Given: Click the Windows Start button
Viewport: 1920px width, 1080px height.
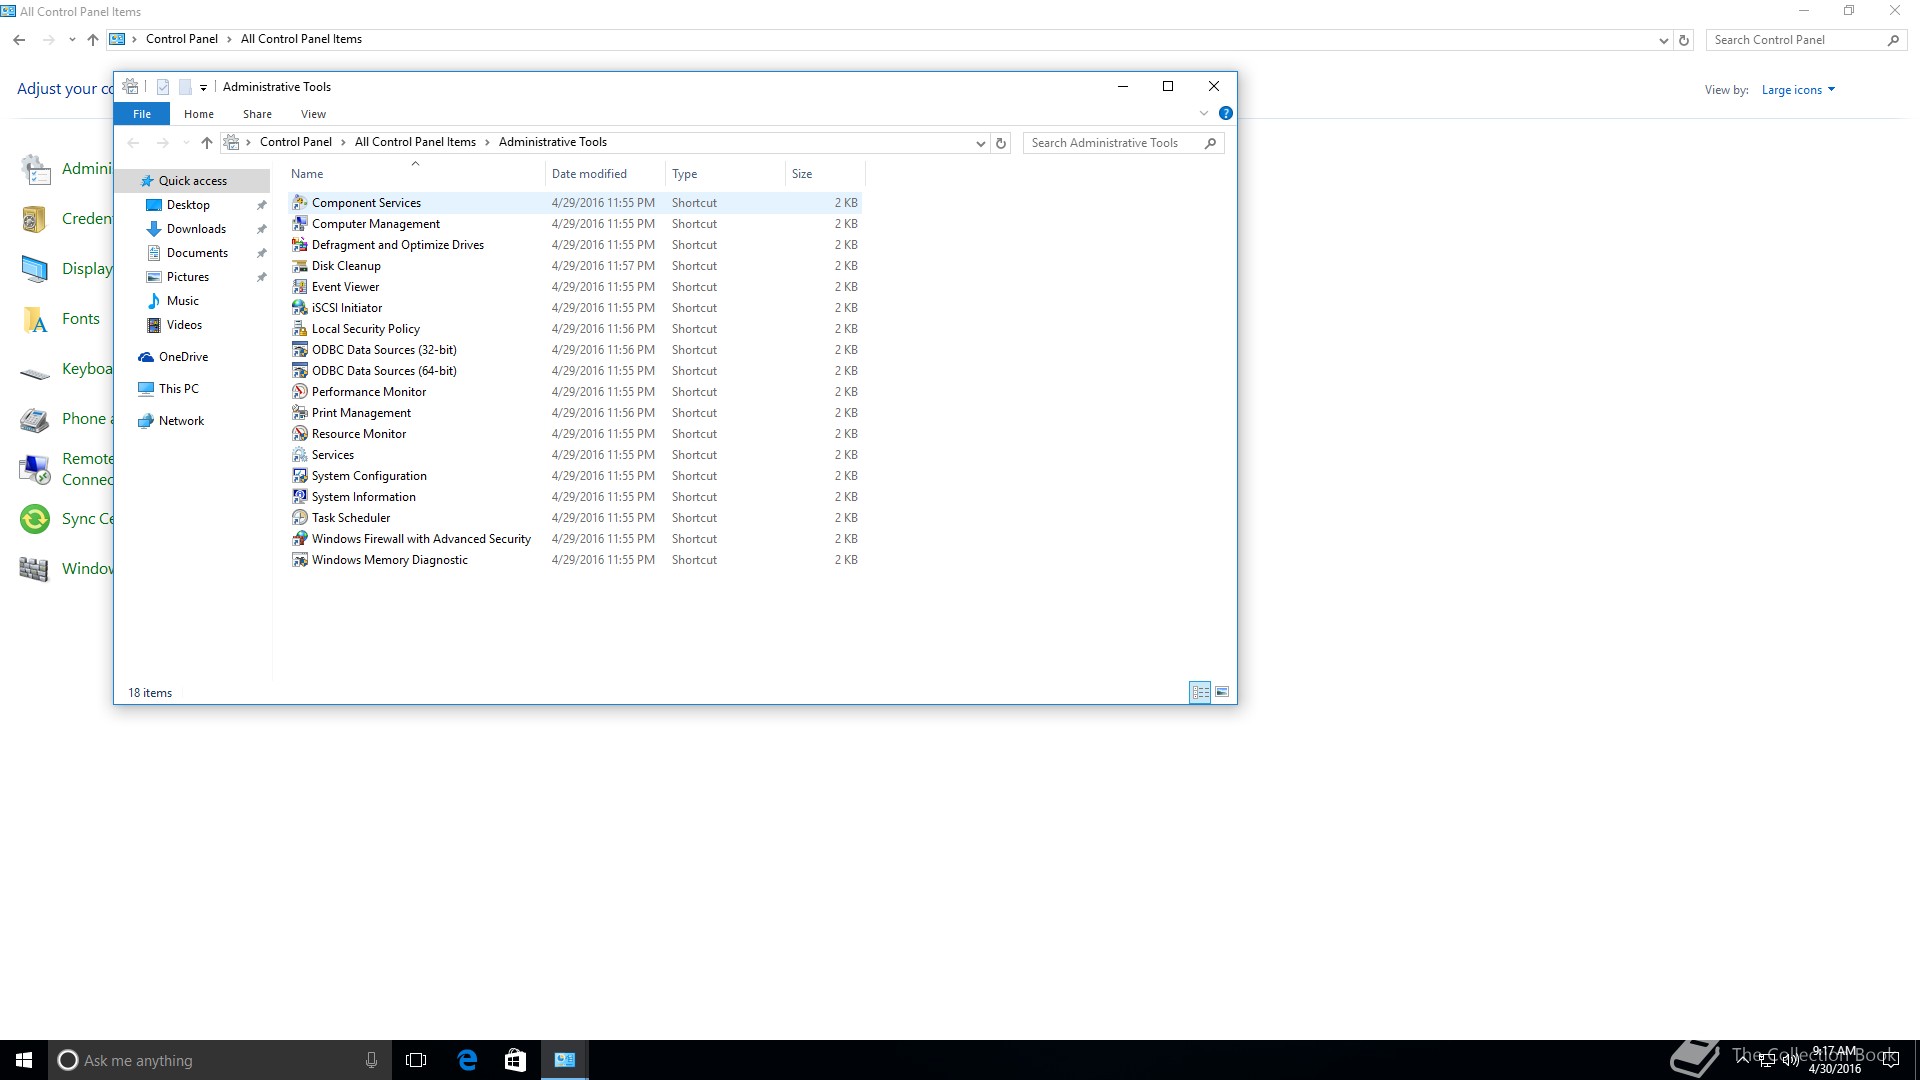Looking at the screenshot, I should tap(24, 1060).
